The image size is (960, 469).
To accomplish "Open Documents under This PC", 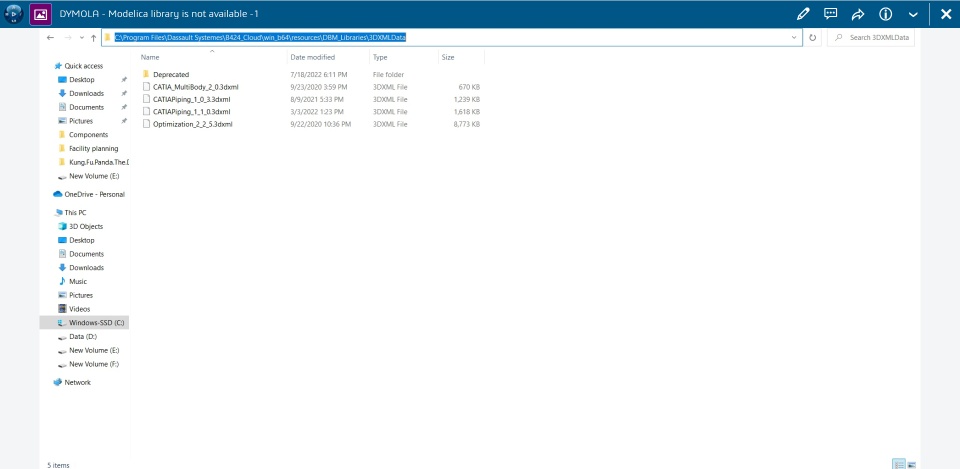I will 86,254.
